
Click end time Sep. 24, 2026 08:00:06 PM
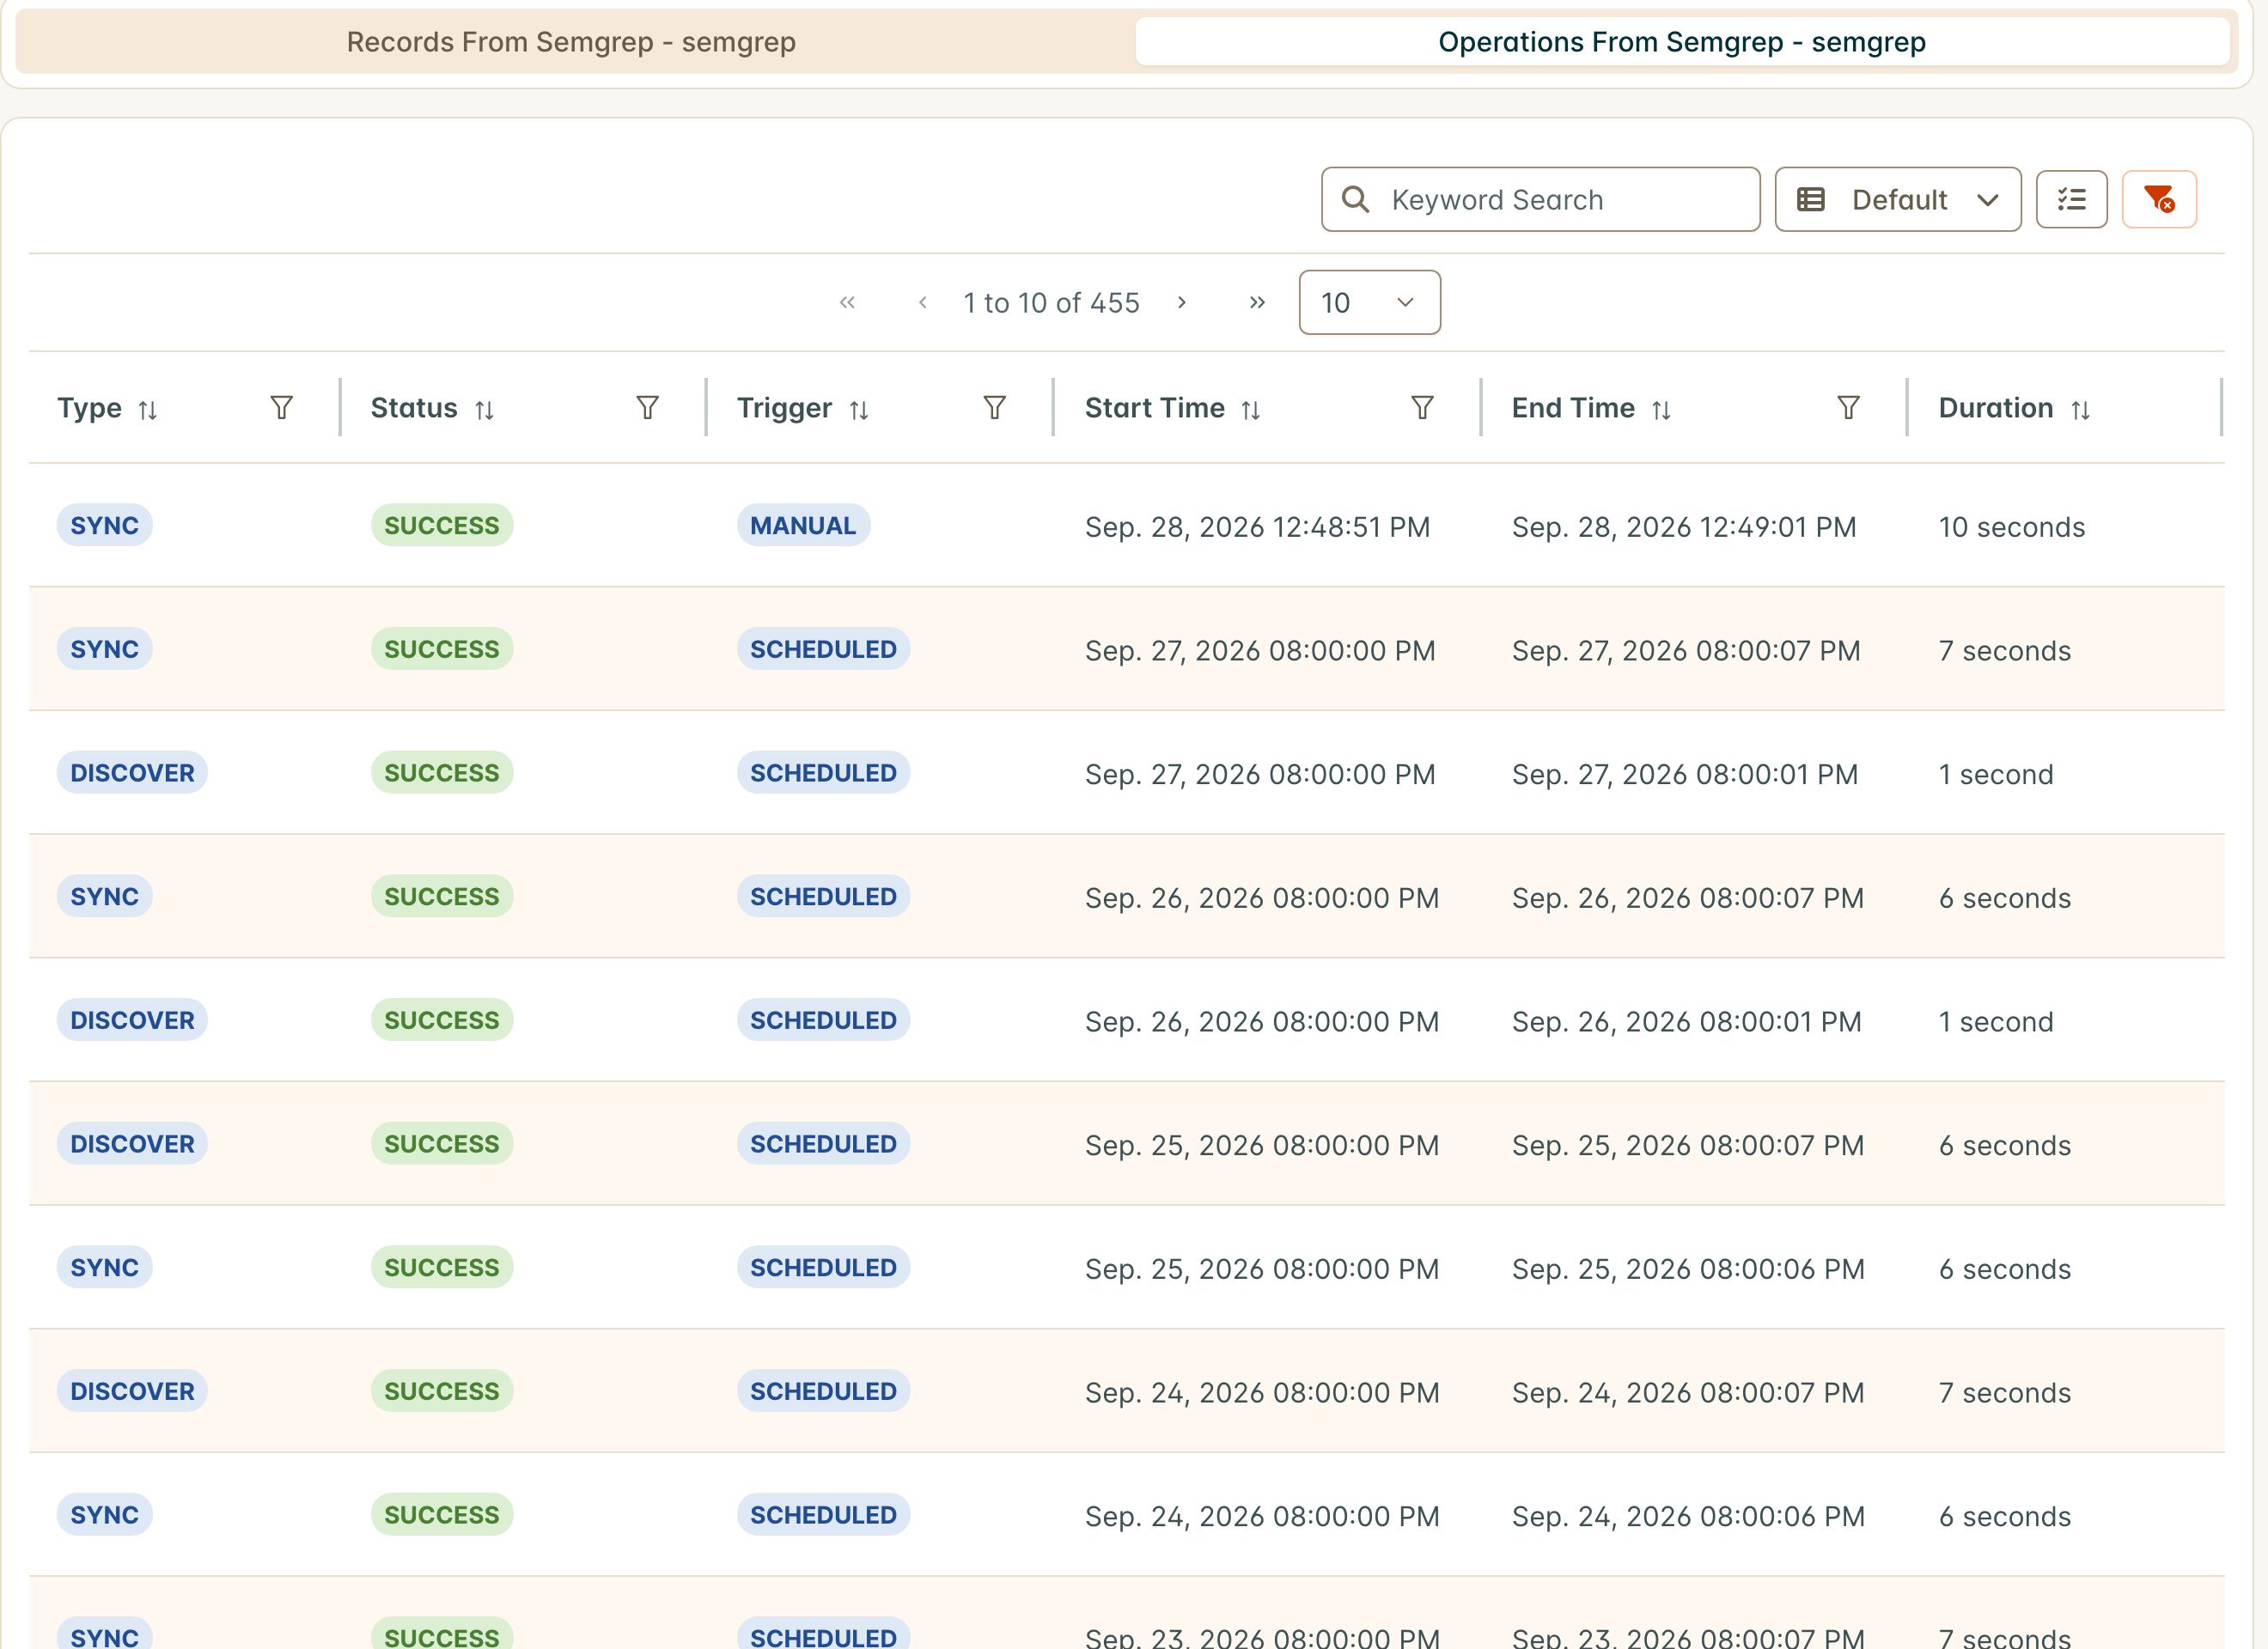pos(1688,1517)
